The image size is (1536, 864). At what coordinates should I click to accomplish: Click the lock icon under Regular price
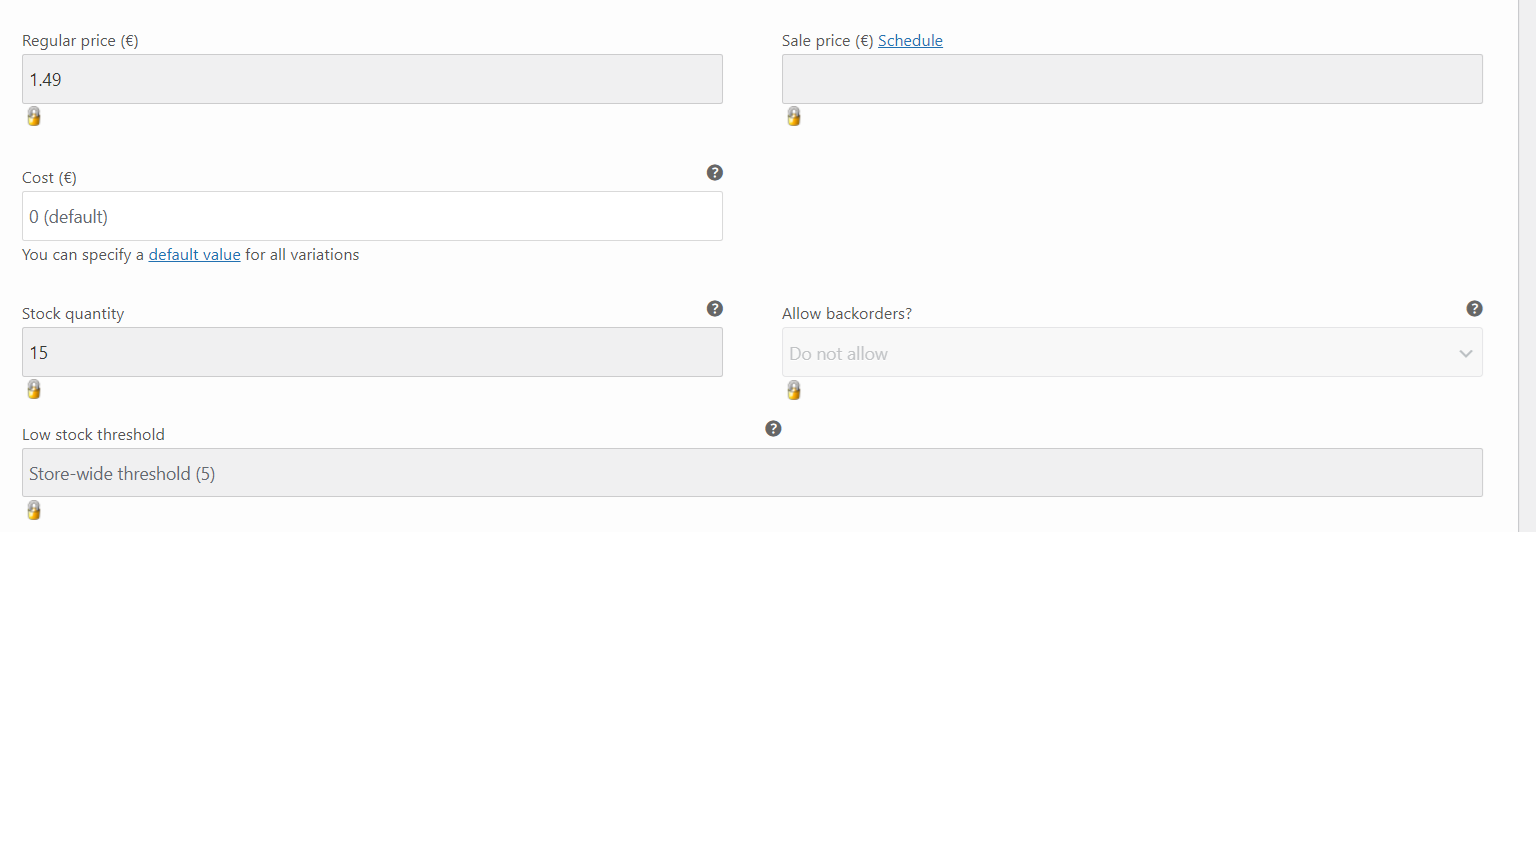point(34,117)
